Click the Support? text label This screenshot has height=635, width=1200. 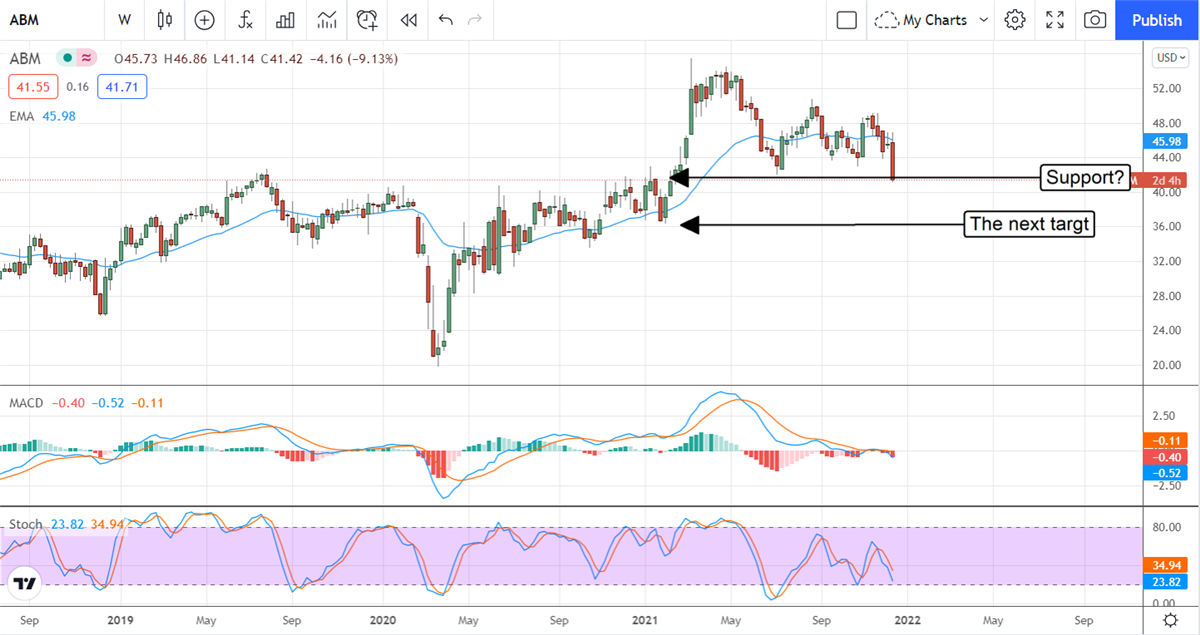coord(1085,178)
